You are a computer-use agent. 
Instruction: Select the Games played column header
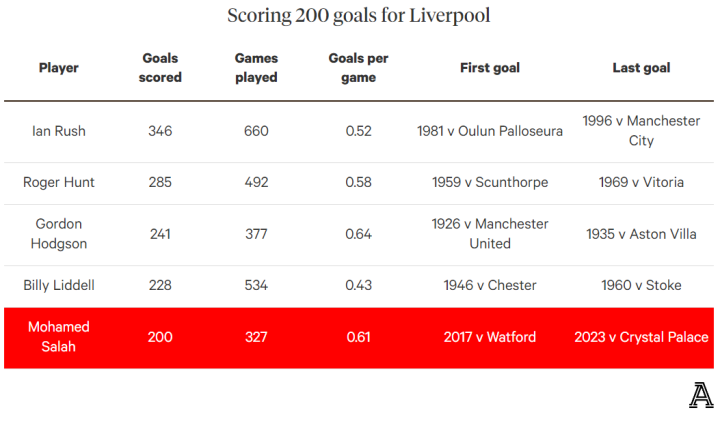(256, 68)
